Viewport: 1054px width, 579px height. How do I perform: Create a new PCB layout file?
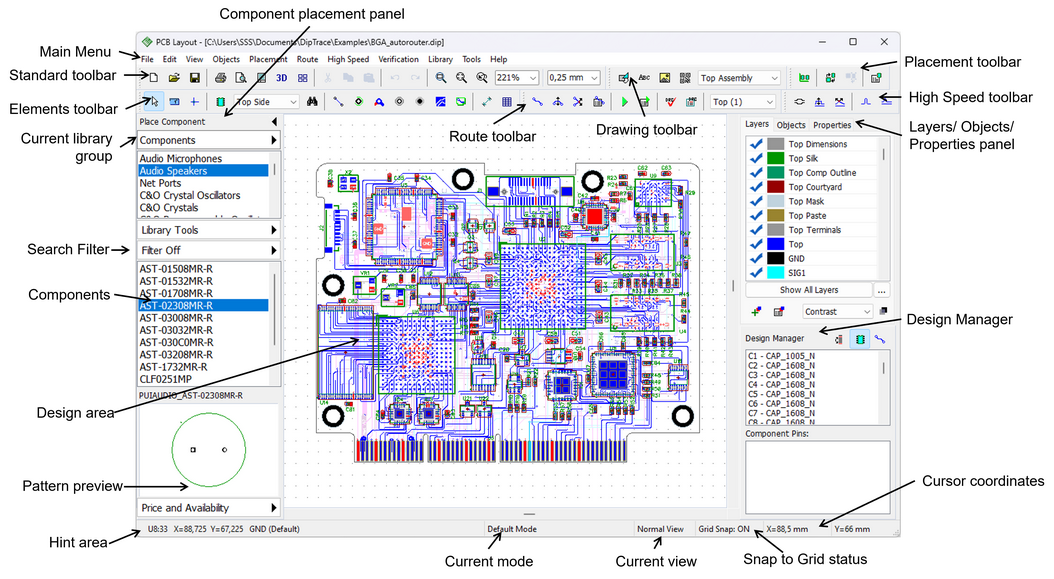[154, 78]
